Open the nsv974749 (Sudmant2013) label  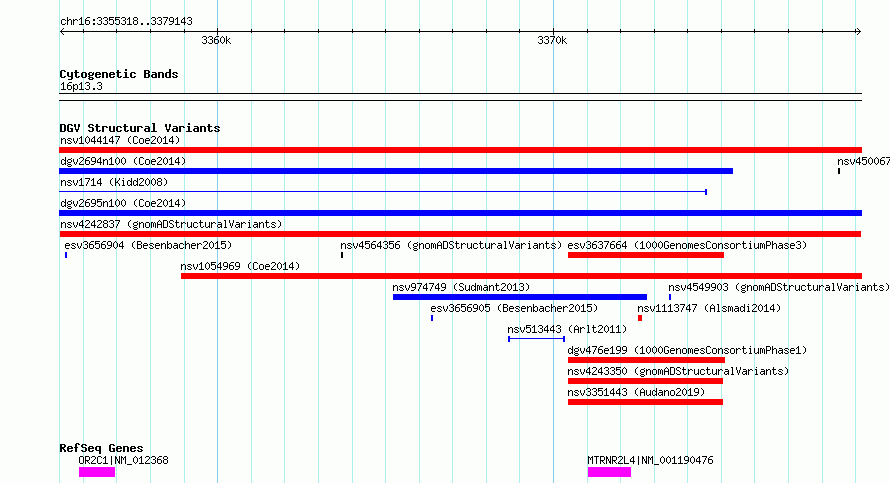[461, 287]
